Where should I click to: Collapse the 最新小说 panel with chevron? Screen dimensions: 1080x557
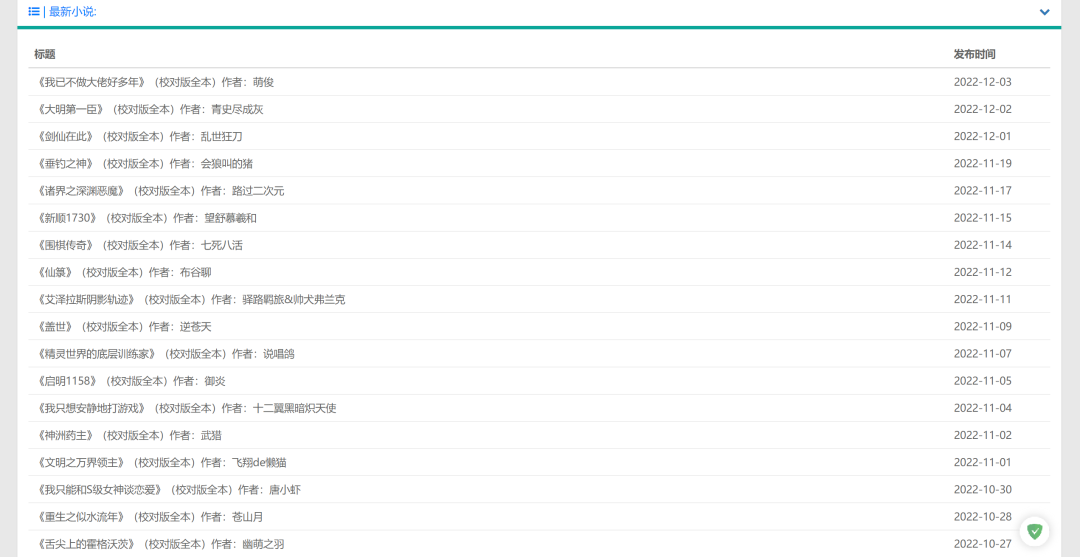[1044, 12]
